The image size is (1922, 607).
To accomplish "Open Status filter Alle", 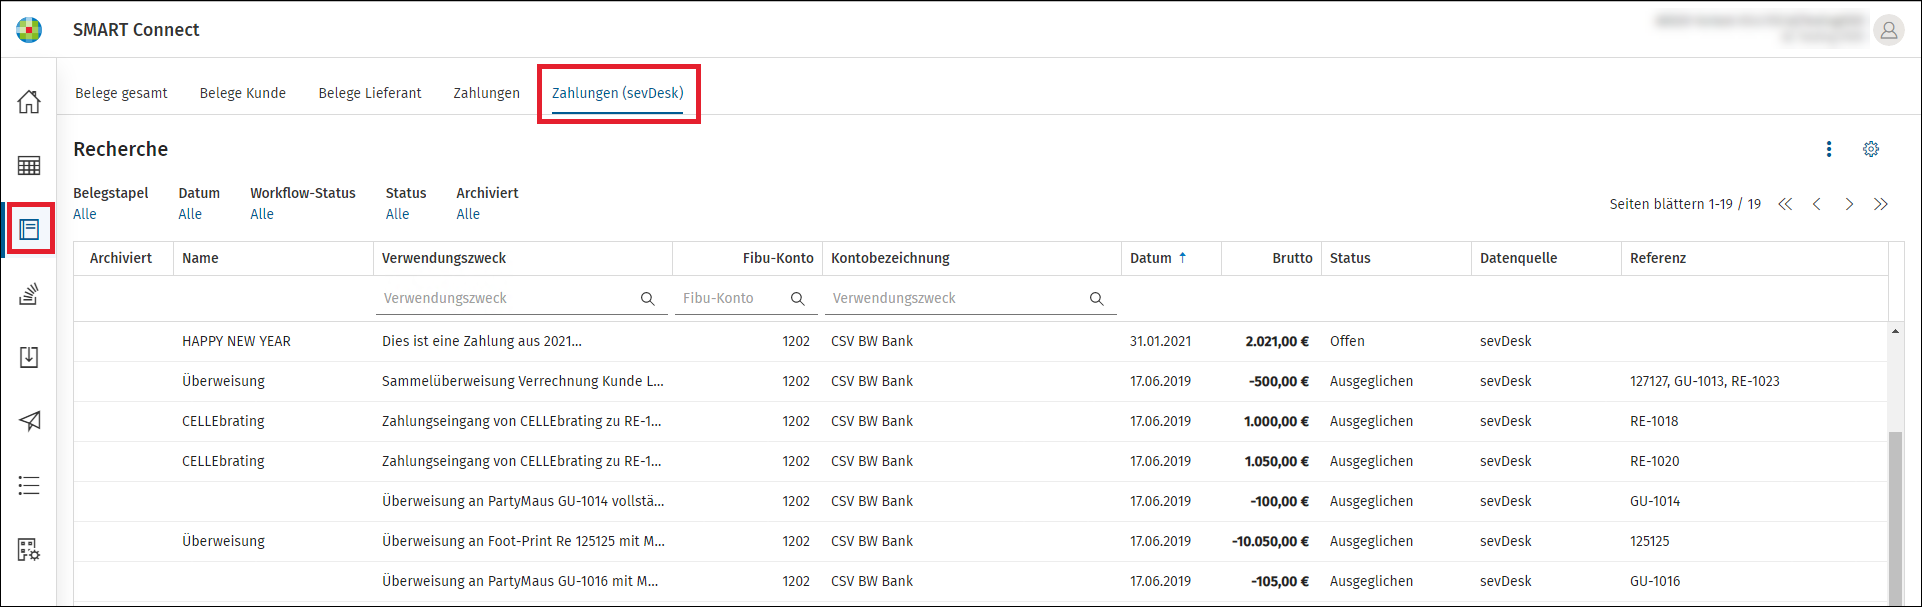I will [398, 214].
